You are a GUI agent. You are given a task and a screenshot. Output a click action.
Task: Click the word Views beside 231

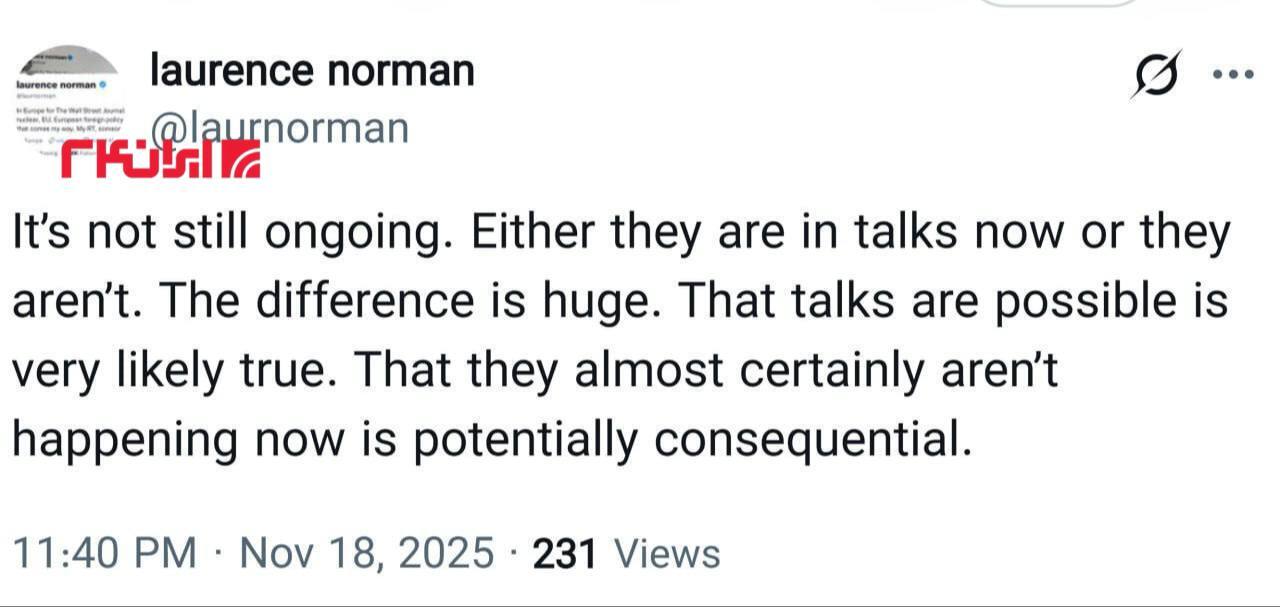coord(666,553)
